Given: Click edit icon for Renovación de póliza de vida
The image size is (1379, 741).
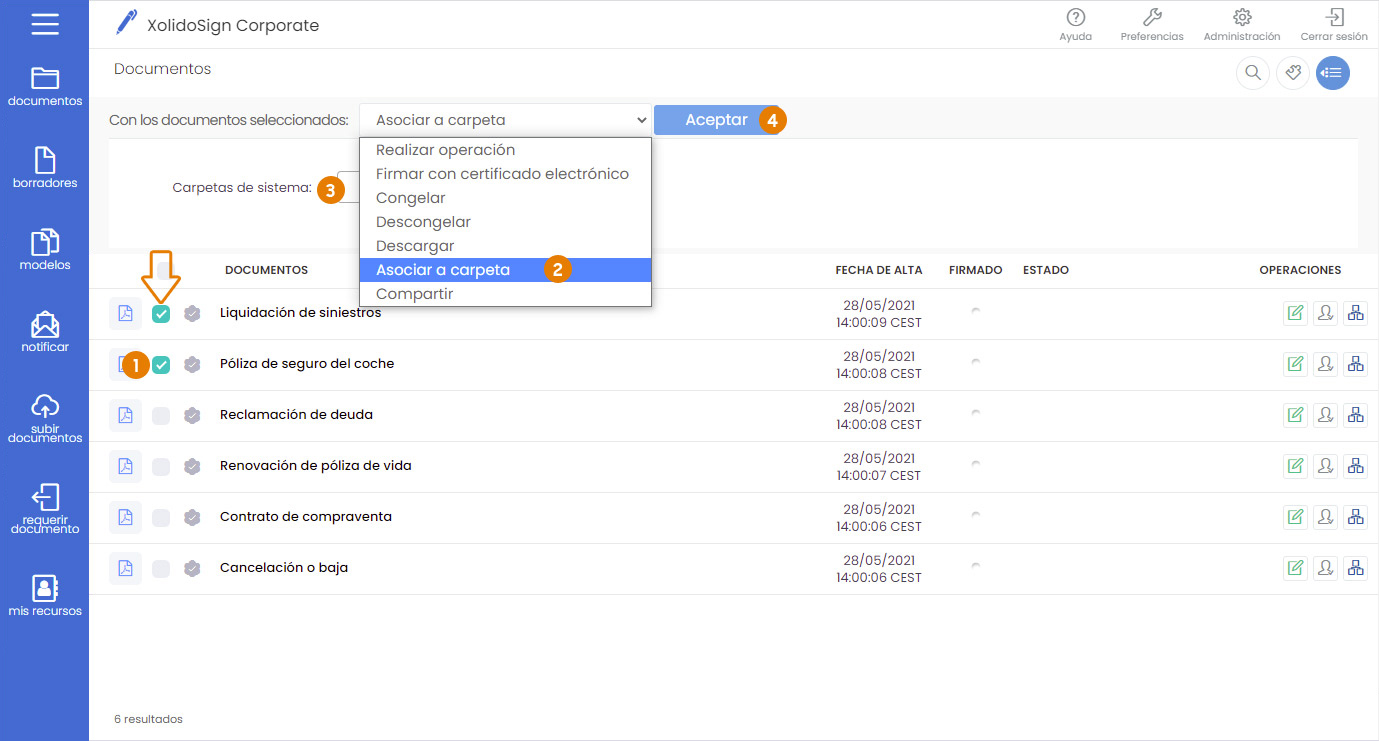Looking at the screenshot, I should 1295,466.
